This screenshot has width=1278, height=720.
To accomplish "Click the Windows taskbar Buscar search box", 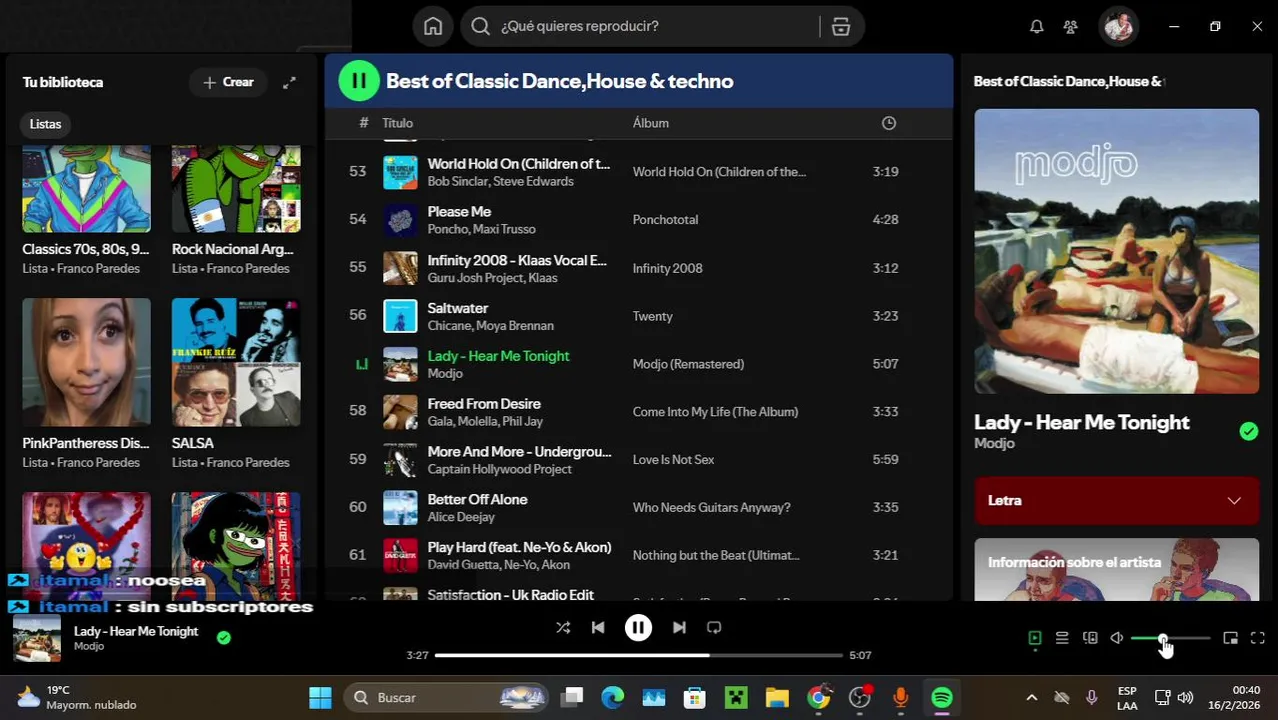I will tap(447, 698).
